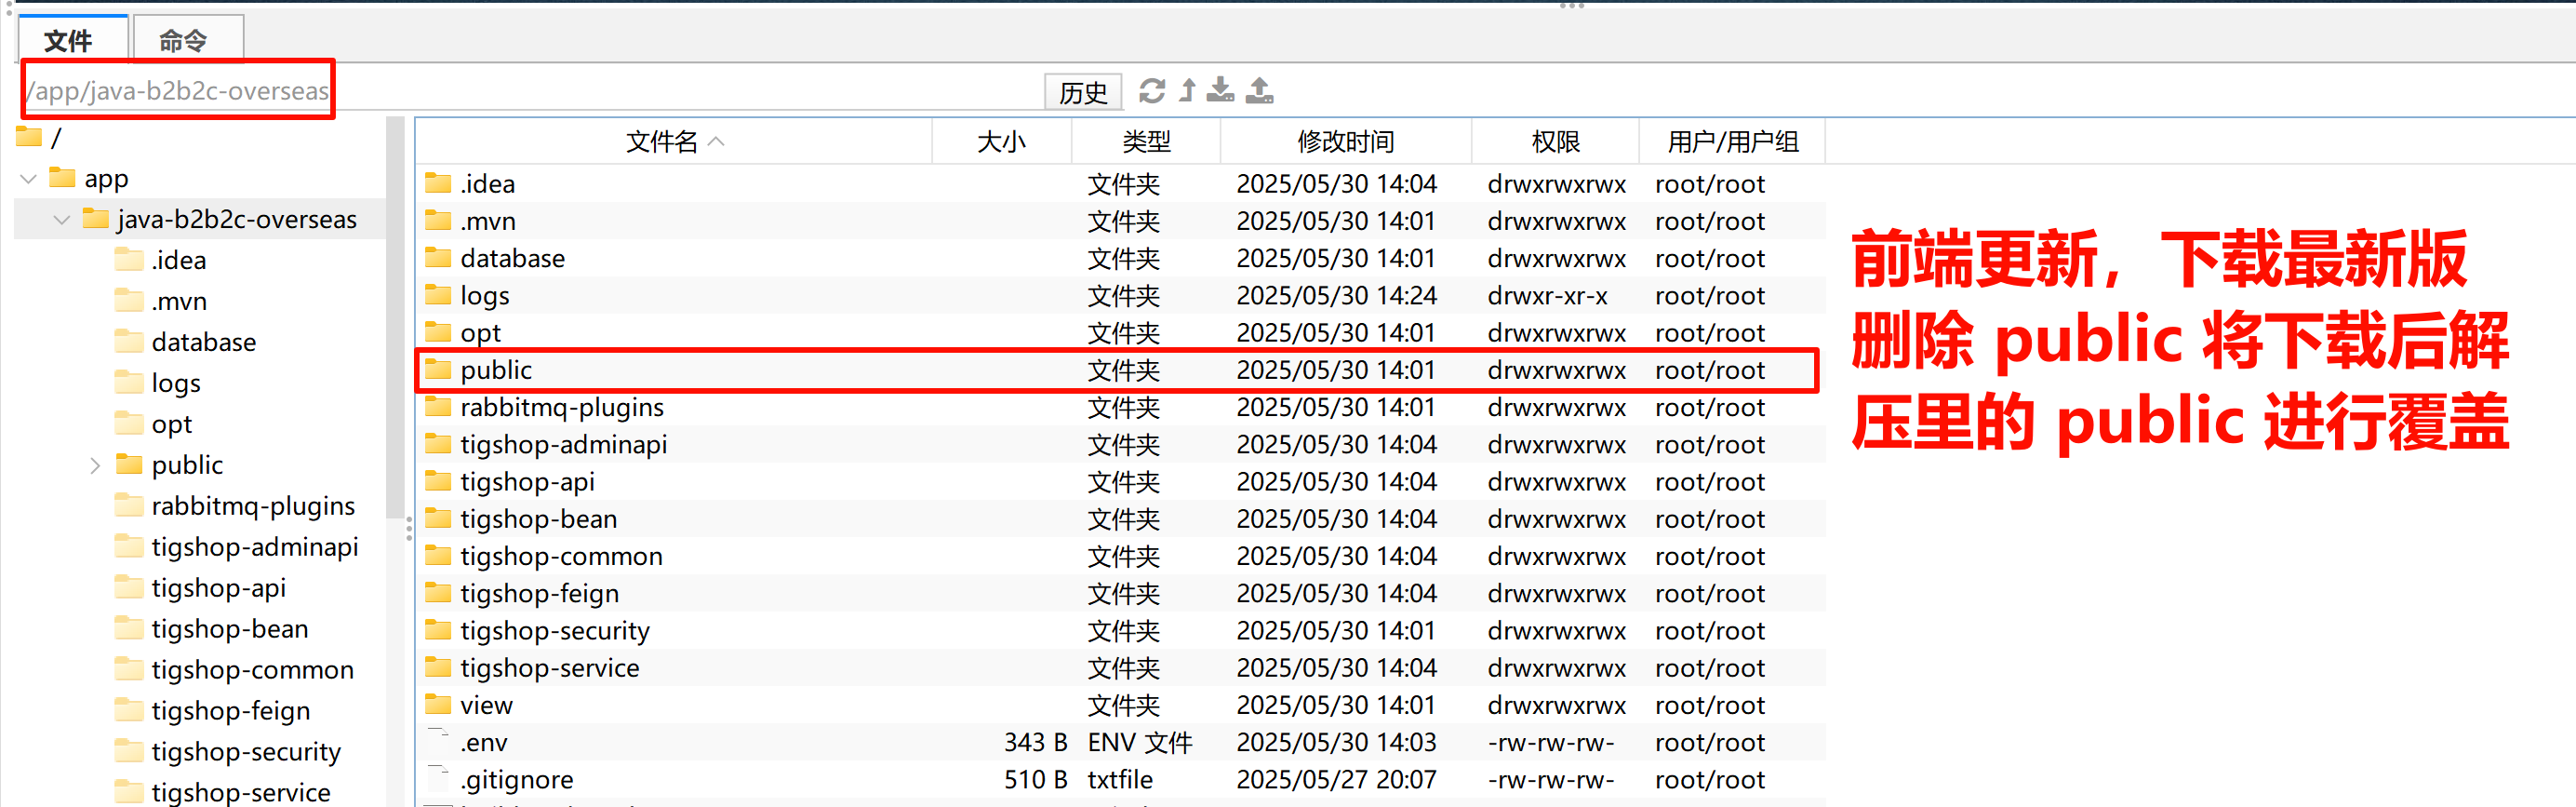This screenshot has width=2576, height=807.
Task: Select the view file name in list
Action: (x=487, y=705)
